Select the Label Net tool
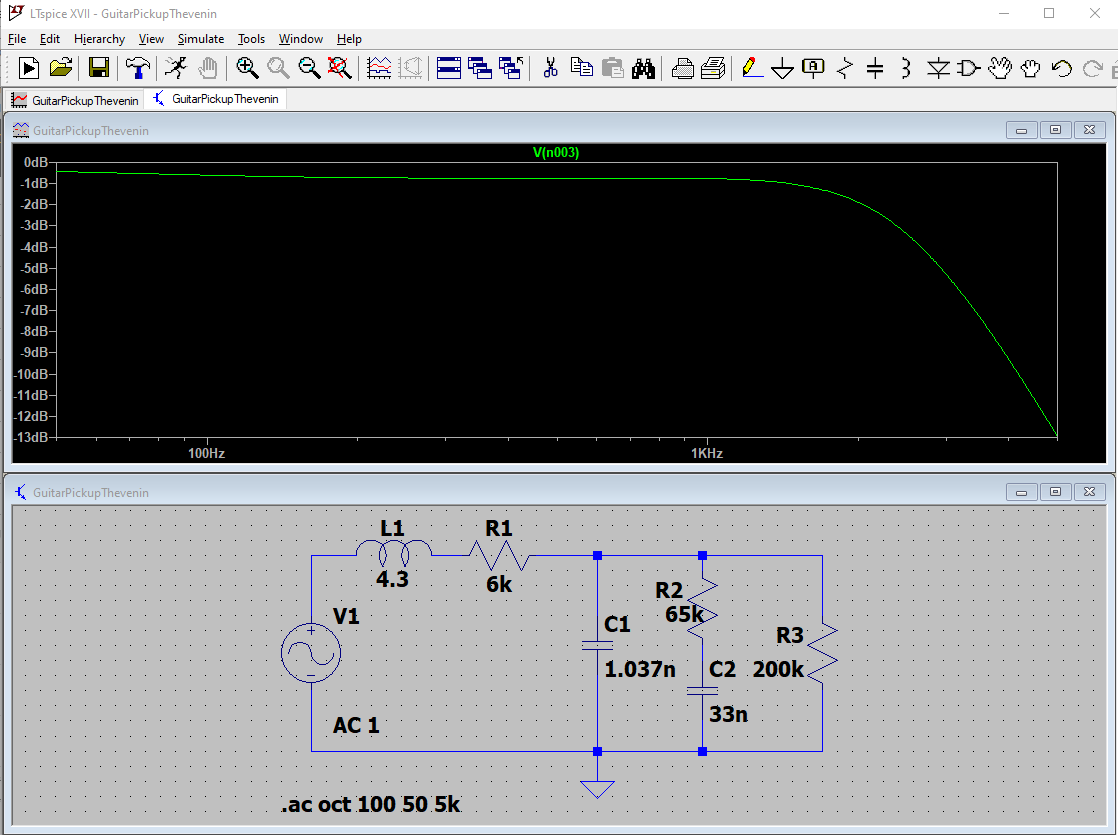The height and width of the screenshot is (835, 1118). click(814, 68)
